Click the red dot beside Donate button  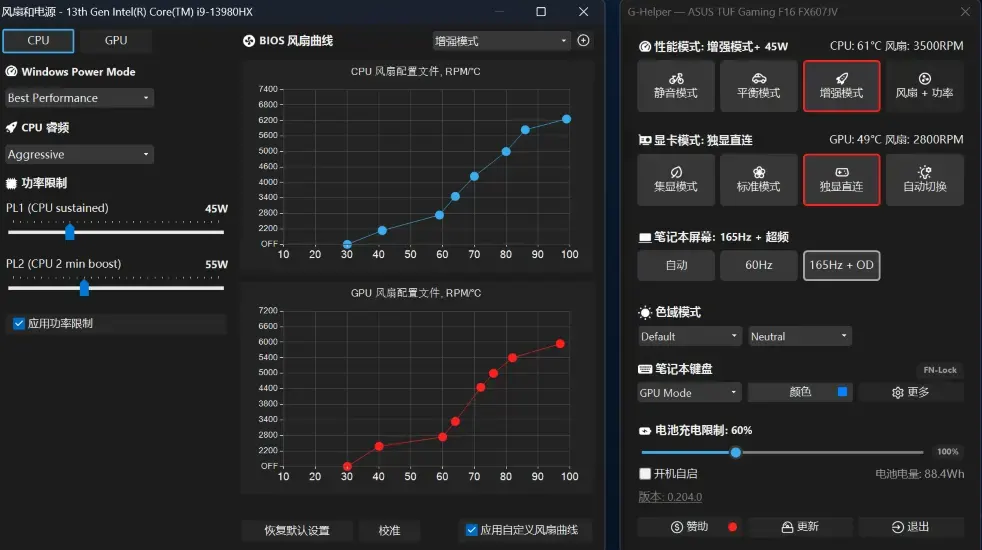pyautogui.click(x=732, y=527)
